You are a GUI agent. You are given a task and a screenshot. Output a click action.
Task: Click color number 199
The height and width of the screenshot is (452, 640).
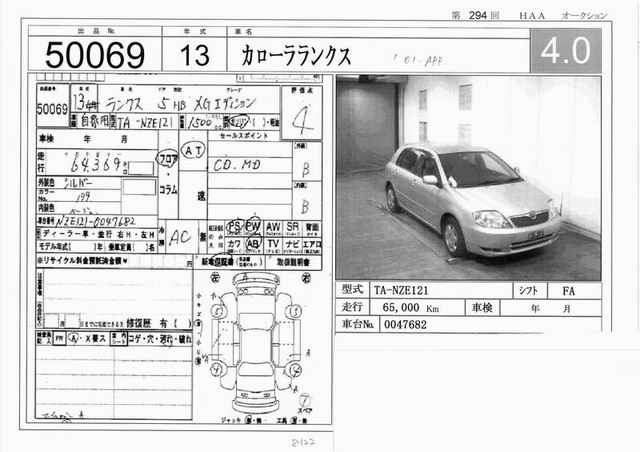pyautogui.click(x=83, y=197)
